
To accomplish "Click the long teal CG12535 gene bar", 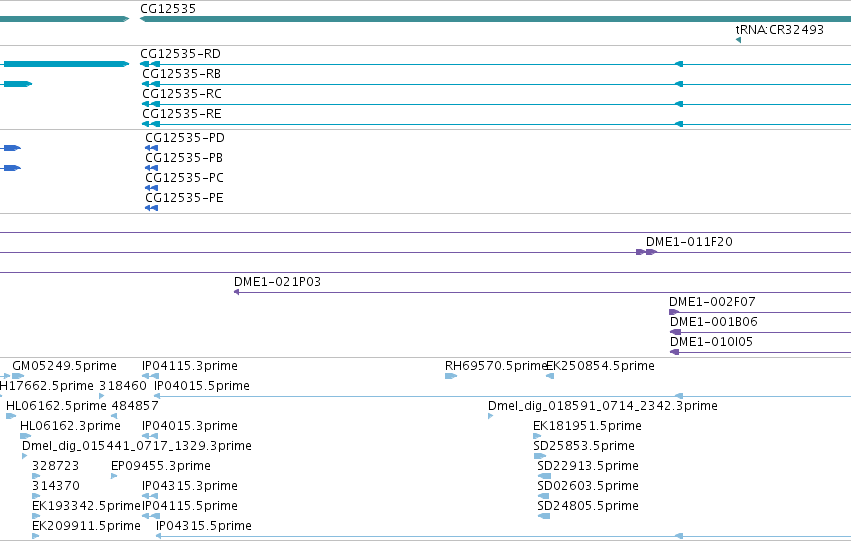I will 495,20.
